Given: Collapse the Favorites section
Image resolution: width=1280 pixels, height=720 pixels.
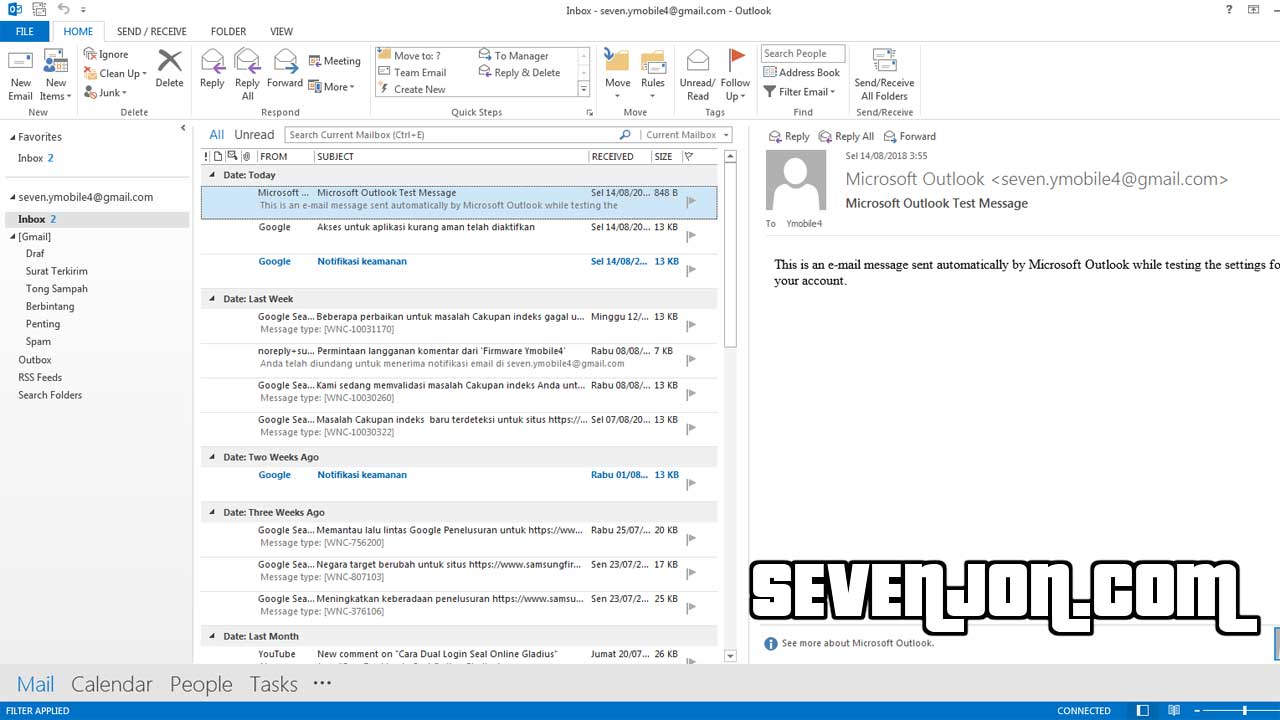Looking at the screenshot, I should (x=12, y=137).
